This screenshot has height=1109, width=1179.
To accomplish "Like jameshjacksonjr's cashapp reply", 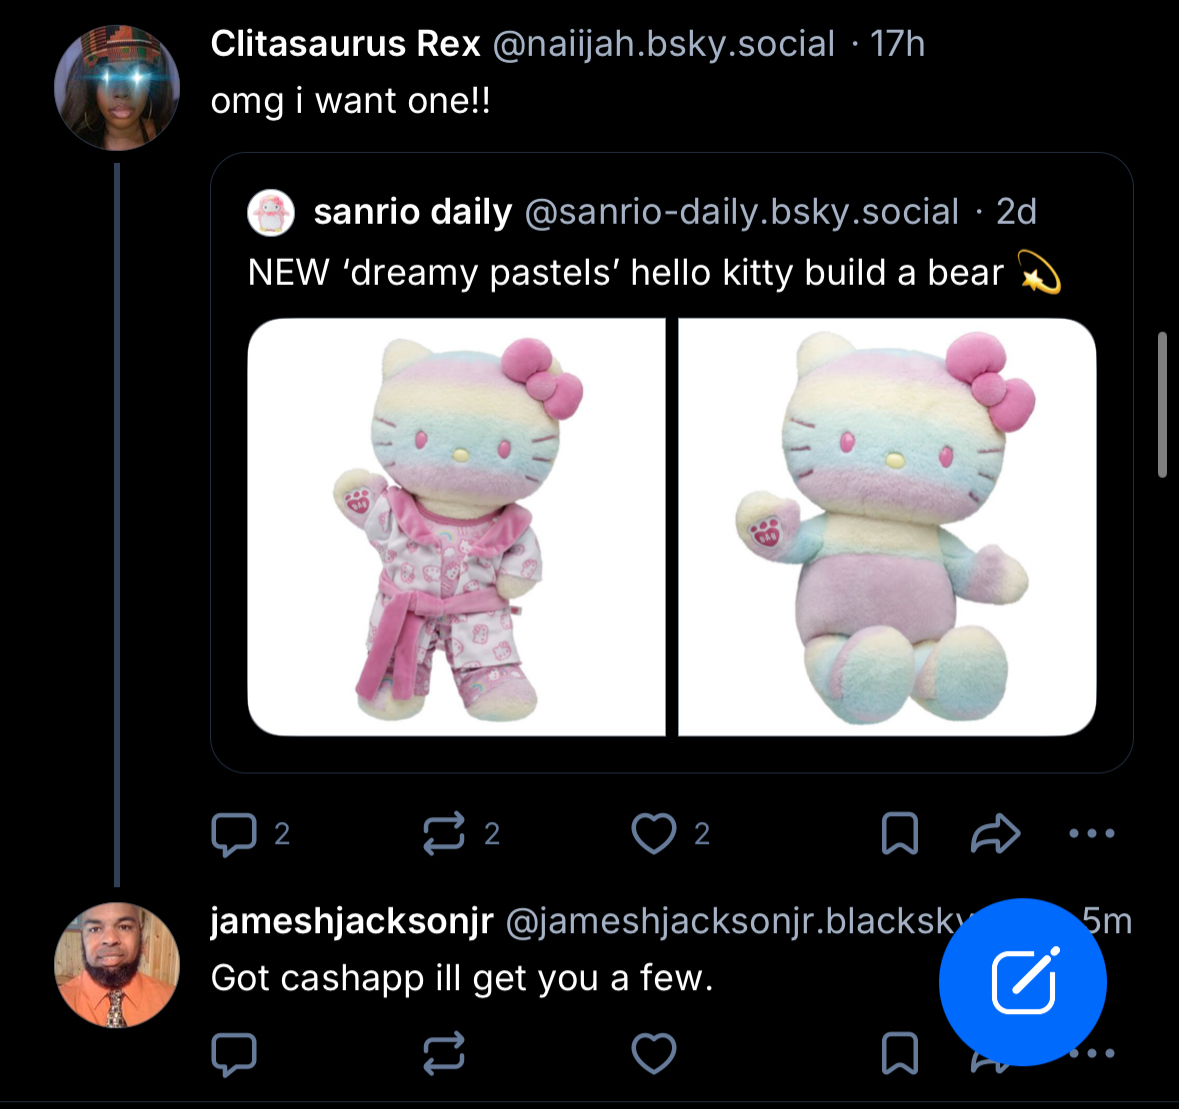I will click(654, 1053).
